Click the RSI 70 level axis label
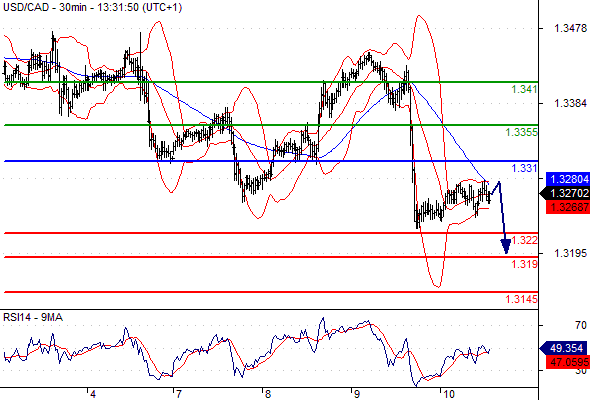This screenshot has height=400, width=590. click(x=581, y=325)
